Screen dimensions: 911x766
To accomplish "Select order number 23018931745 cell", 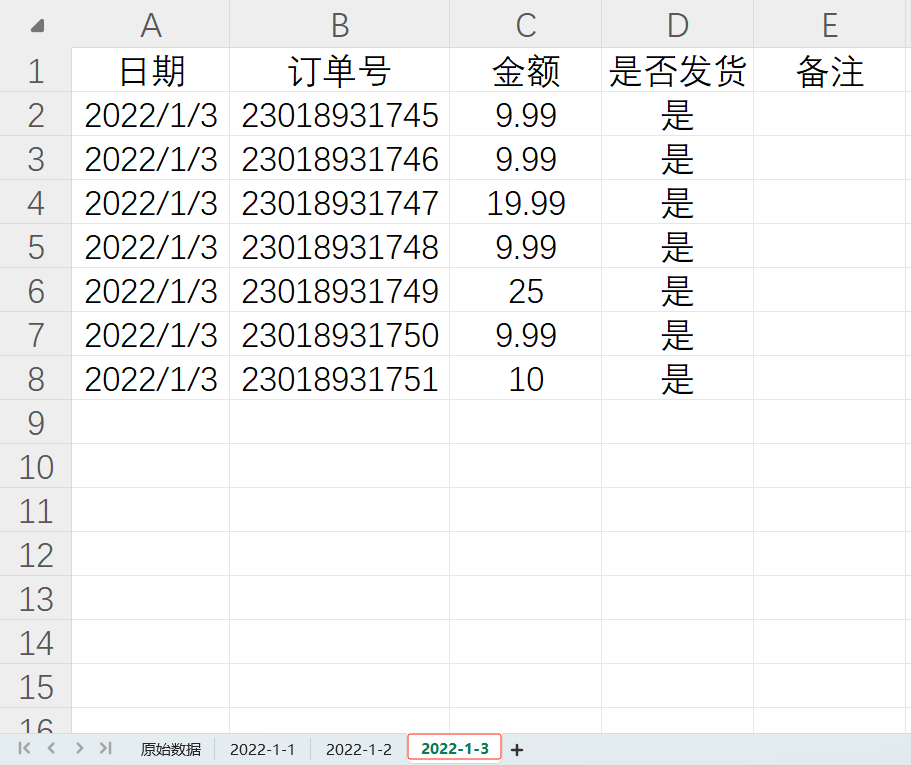I will [340, 114].
